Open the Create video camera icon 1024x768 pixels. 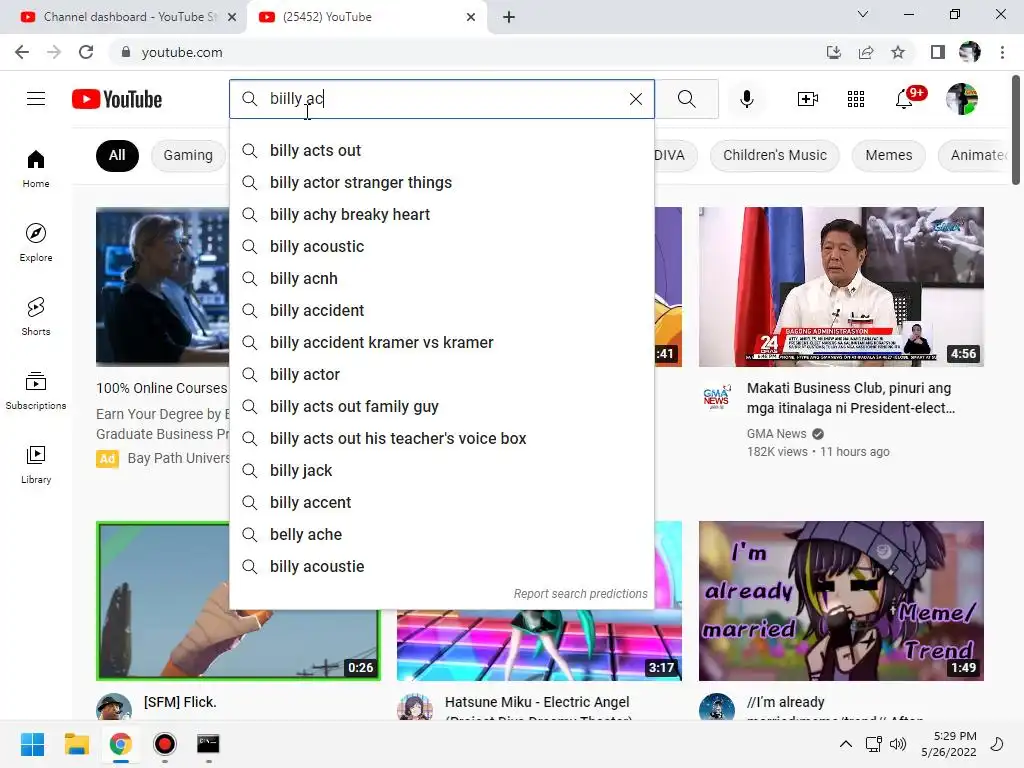808,99
